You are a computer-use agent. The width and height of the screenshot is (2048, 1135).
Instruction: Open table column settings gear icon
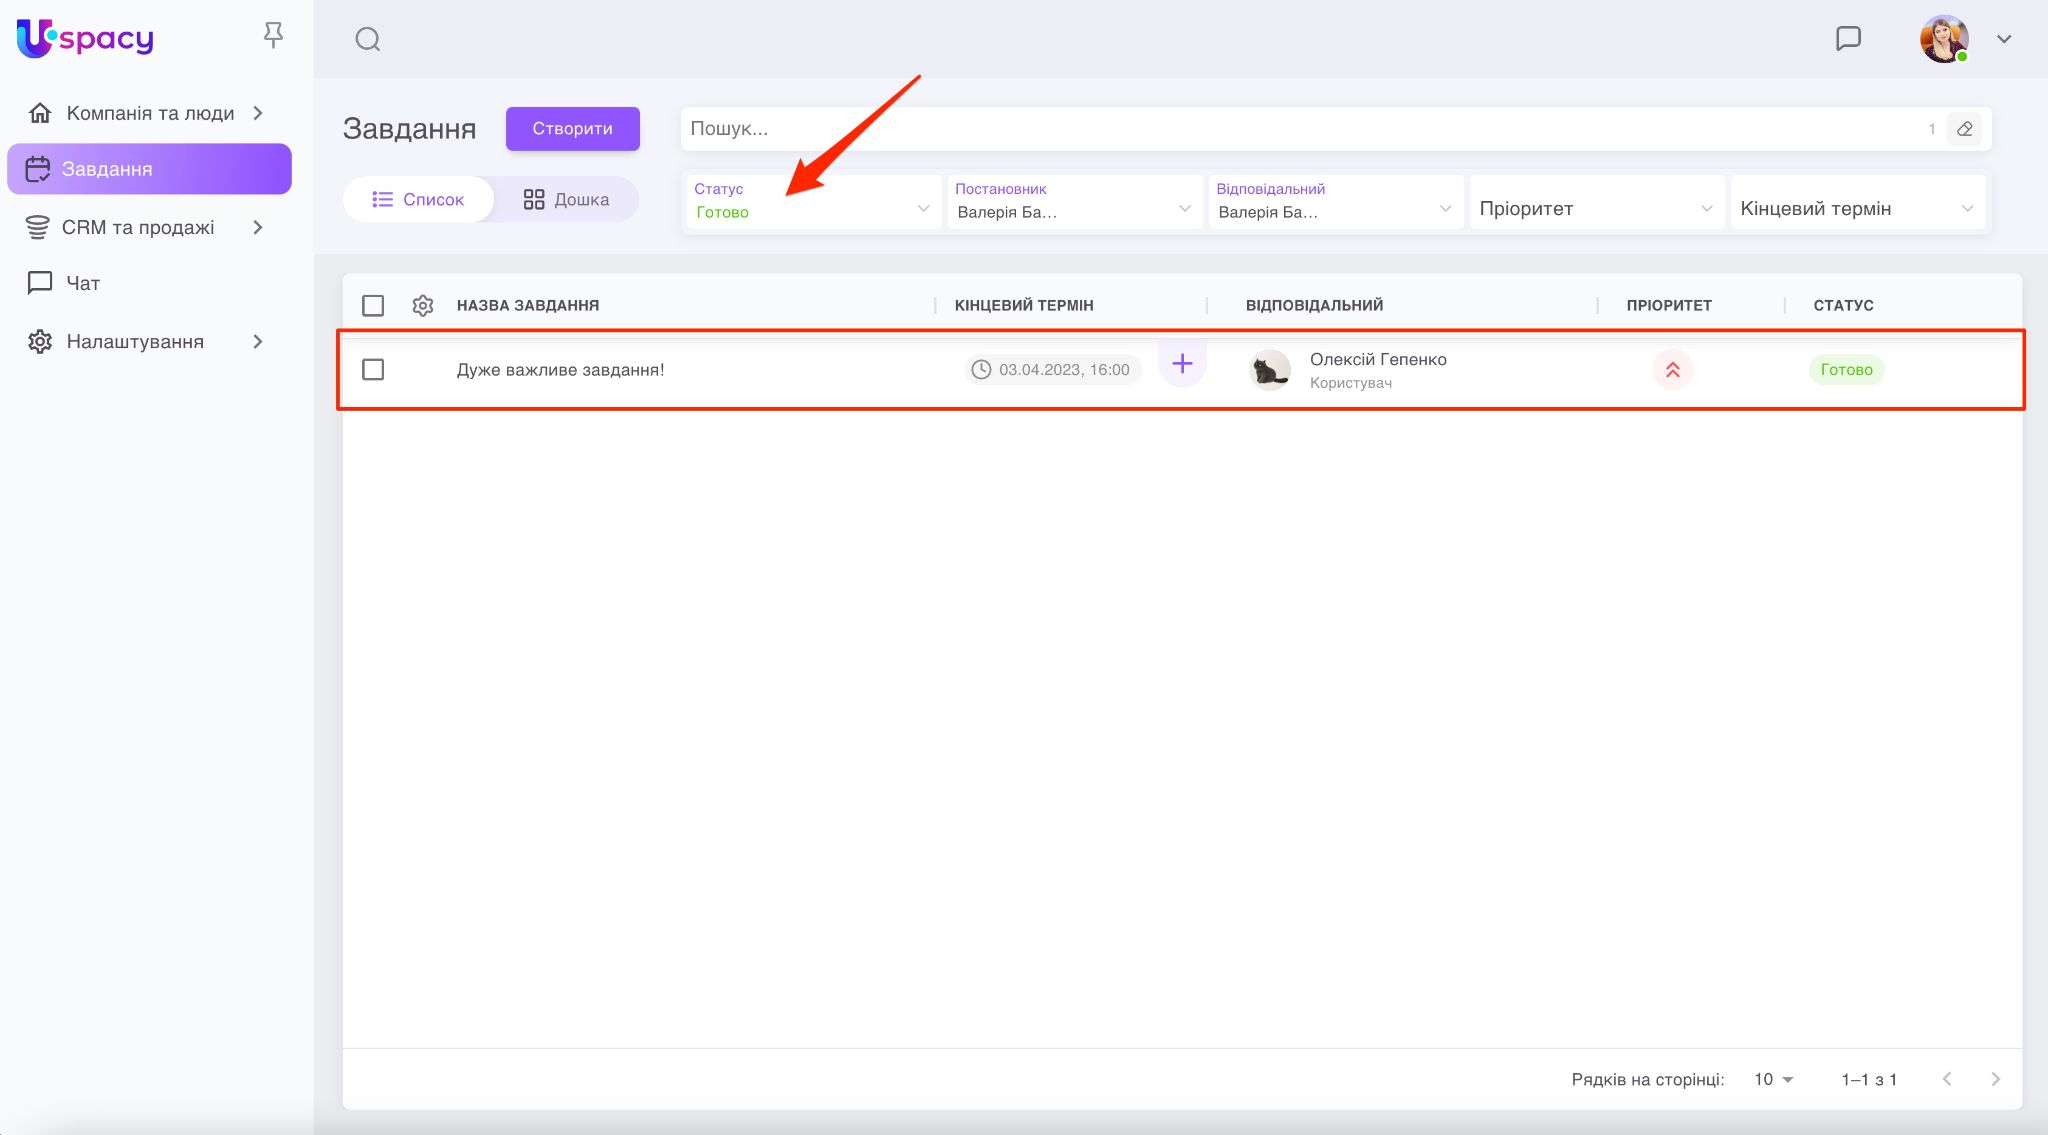[423, 305]
